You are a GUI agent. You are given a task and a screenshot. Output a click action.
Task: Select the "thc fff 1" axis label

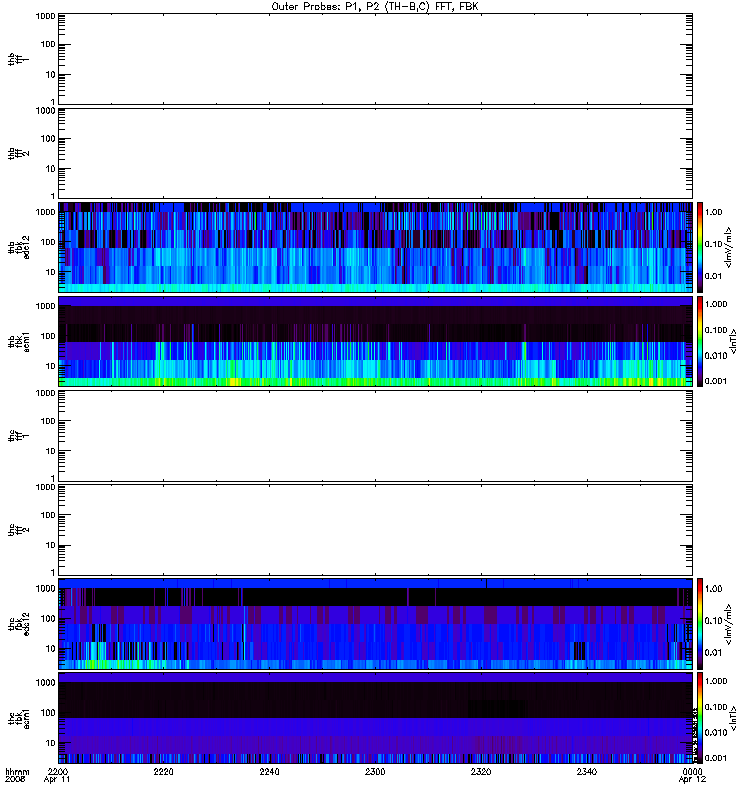(x=18, y=436)
